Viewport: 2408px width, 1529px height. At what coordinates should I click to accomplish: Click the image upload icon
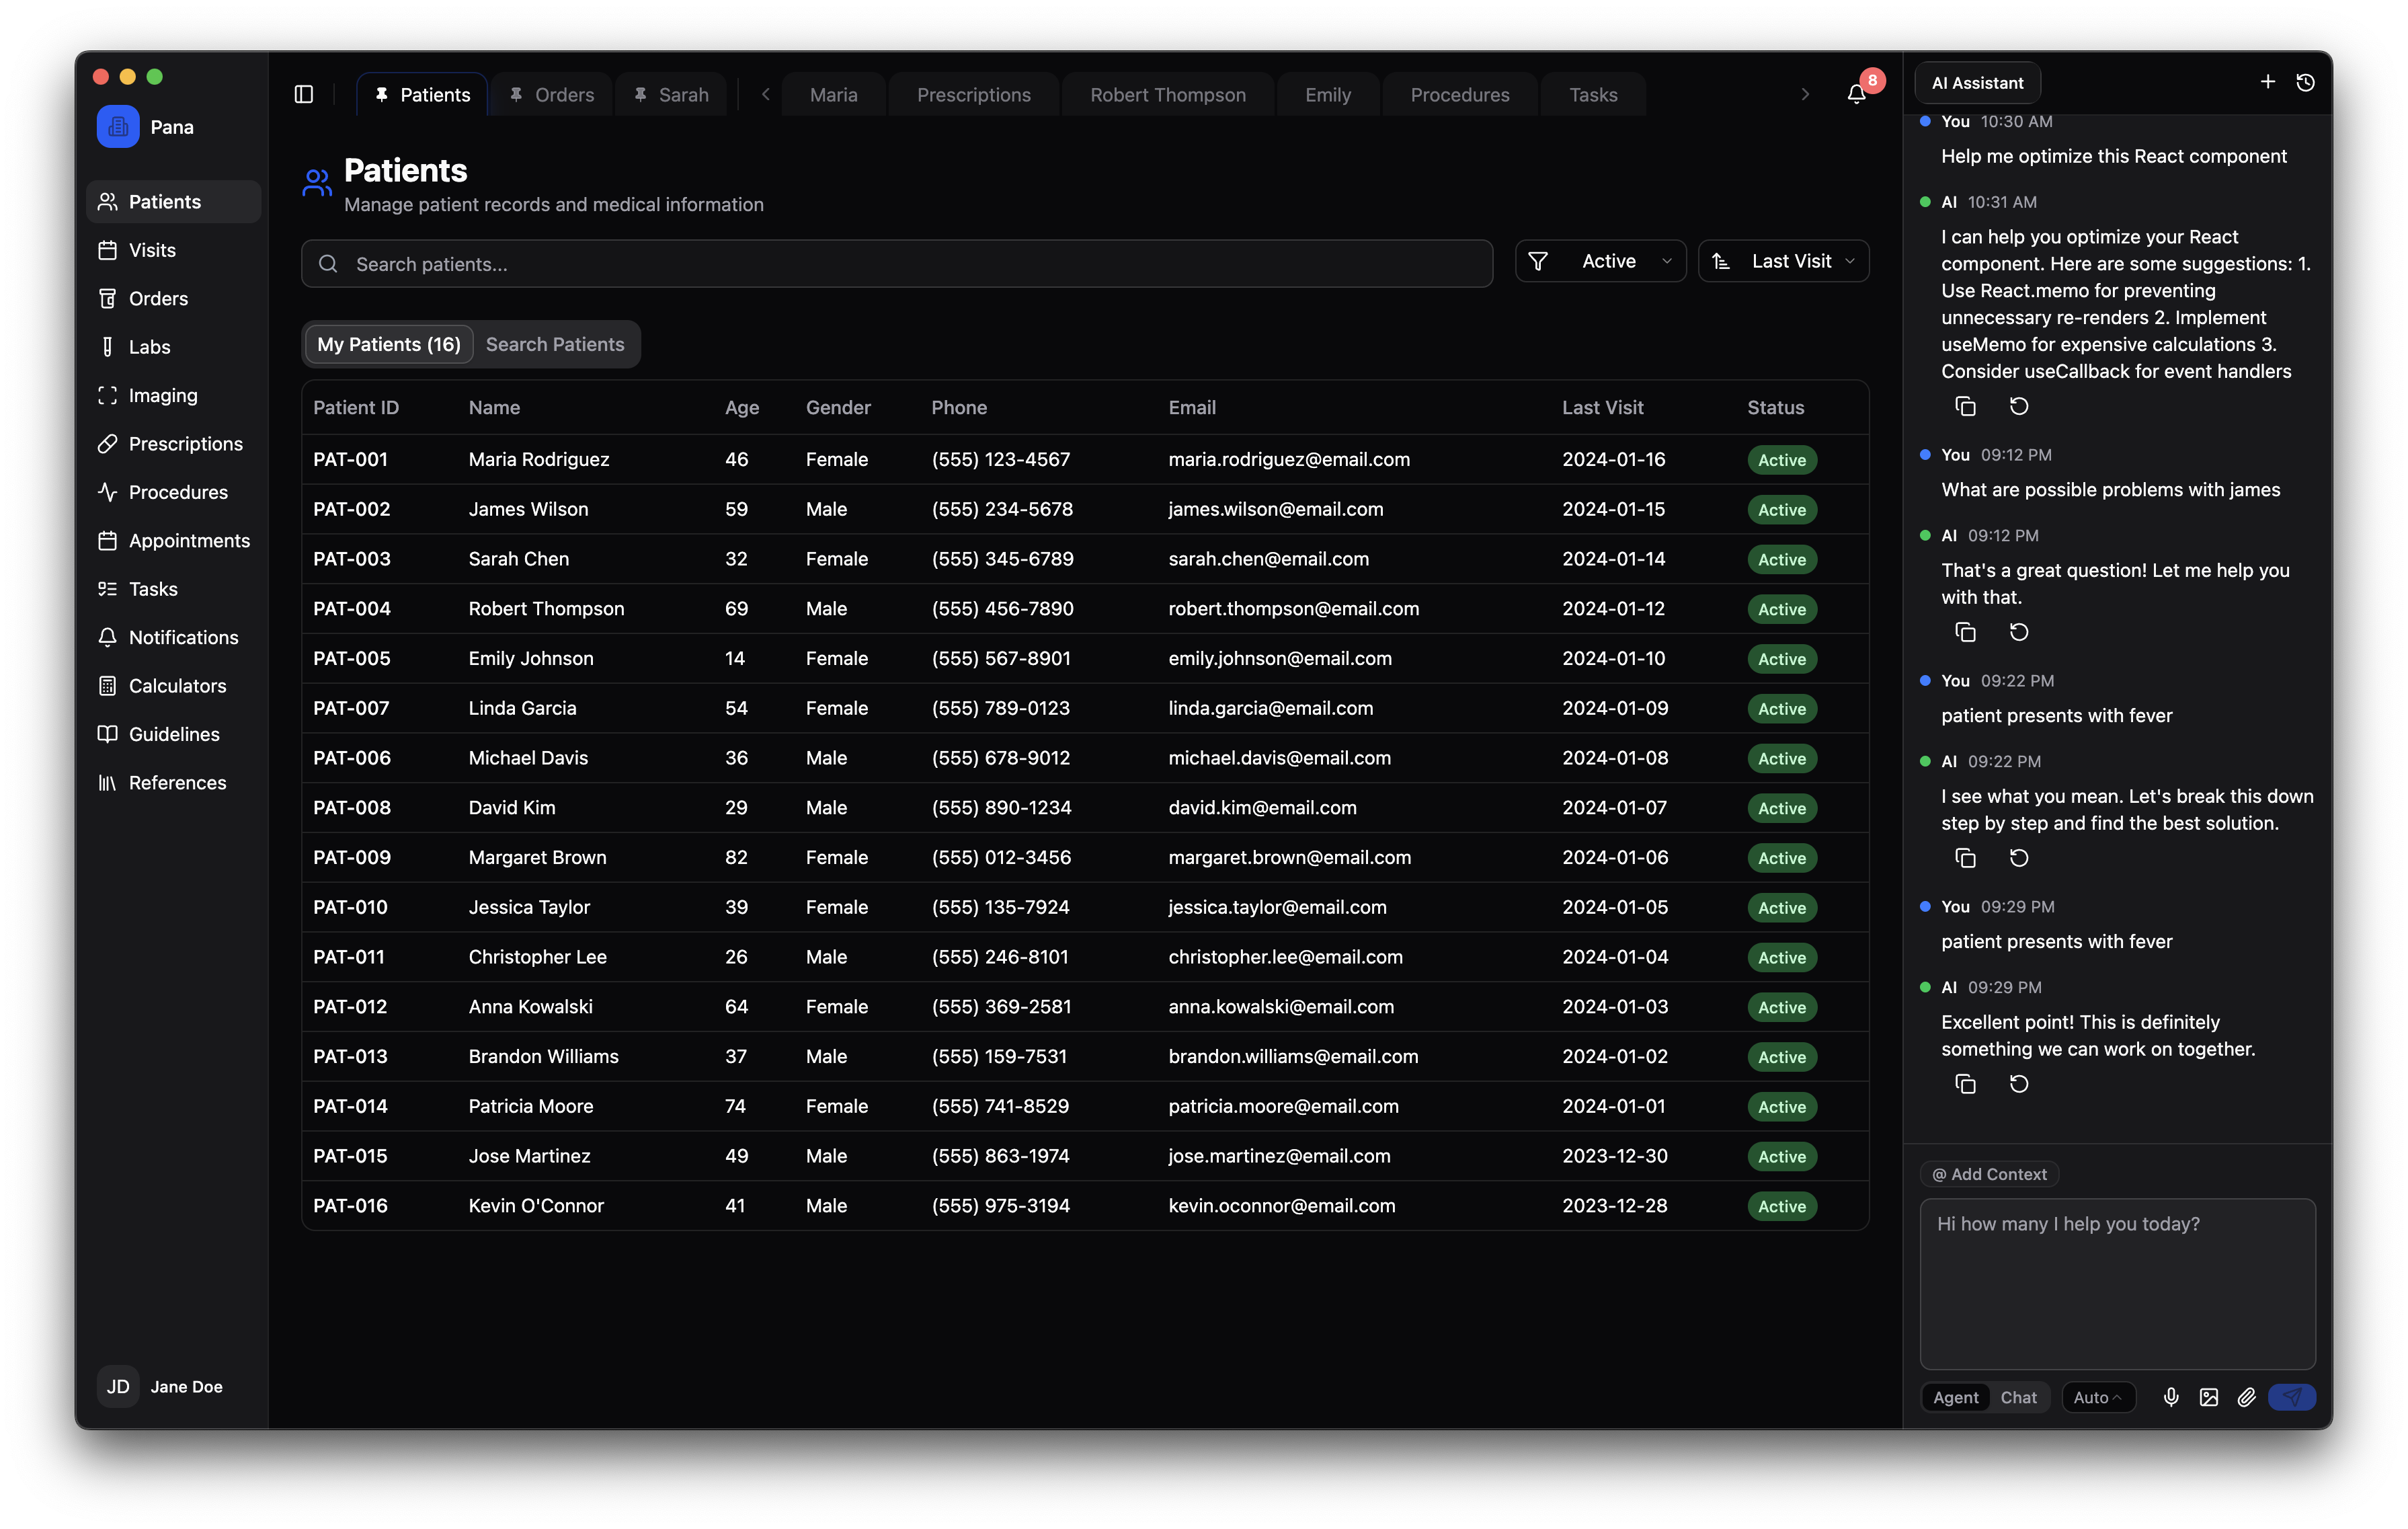(2209, 1397)
